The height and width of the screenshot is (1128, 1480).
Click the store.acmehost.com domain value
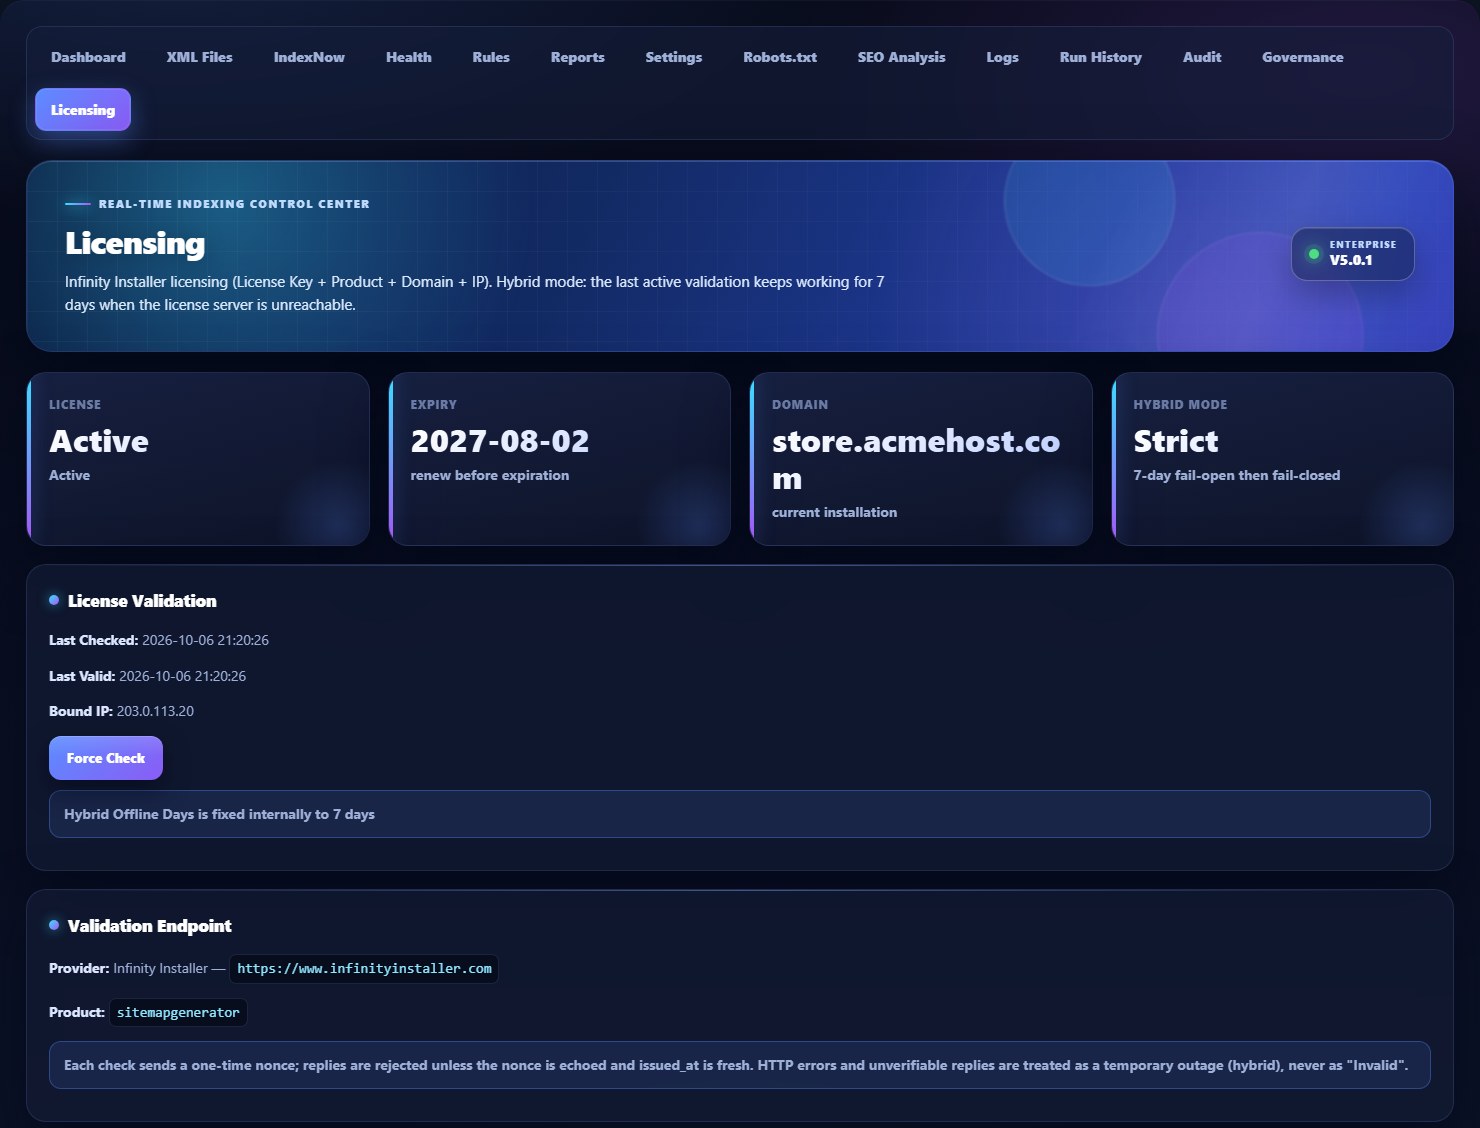(x=915, y=459)
